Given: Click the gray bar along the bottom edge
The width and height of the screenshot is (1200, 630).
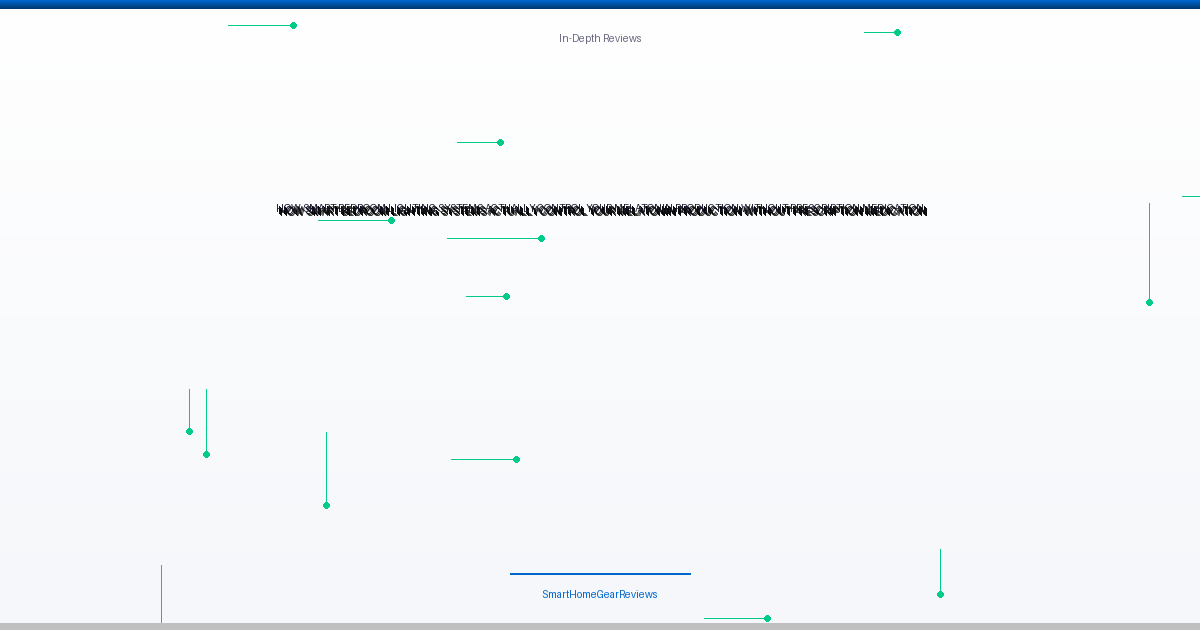Looking at the screenshot, I should tap(600, 626).
